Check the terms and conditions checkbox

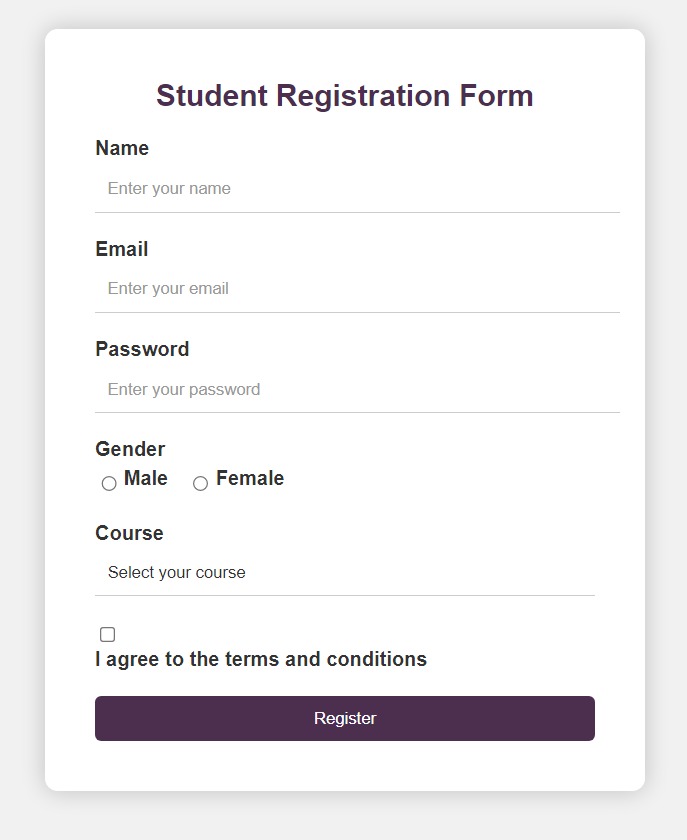point(107,634)
